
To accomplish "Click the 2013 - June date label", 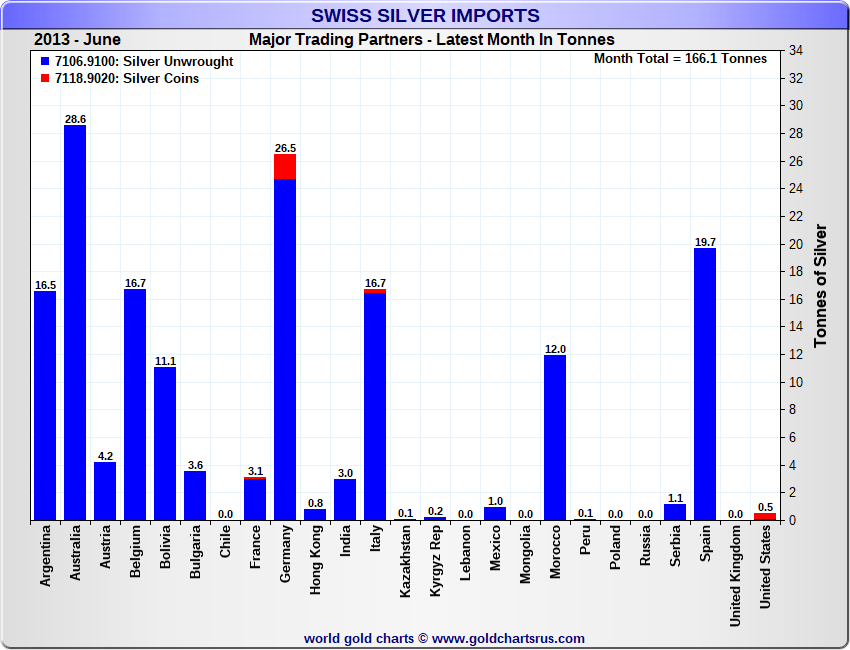I will (x=77, y=40).
